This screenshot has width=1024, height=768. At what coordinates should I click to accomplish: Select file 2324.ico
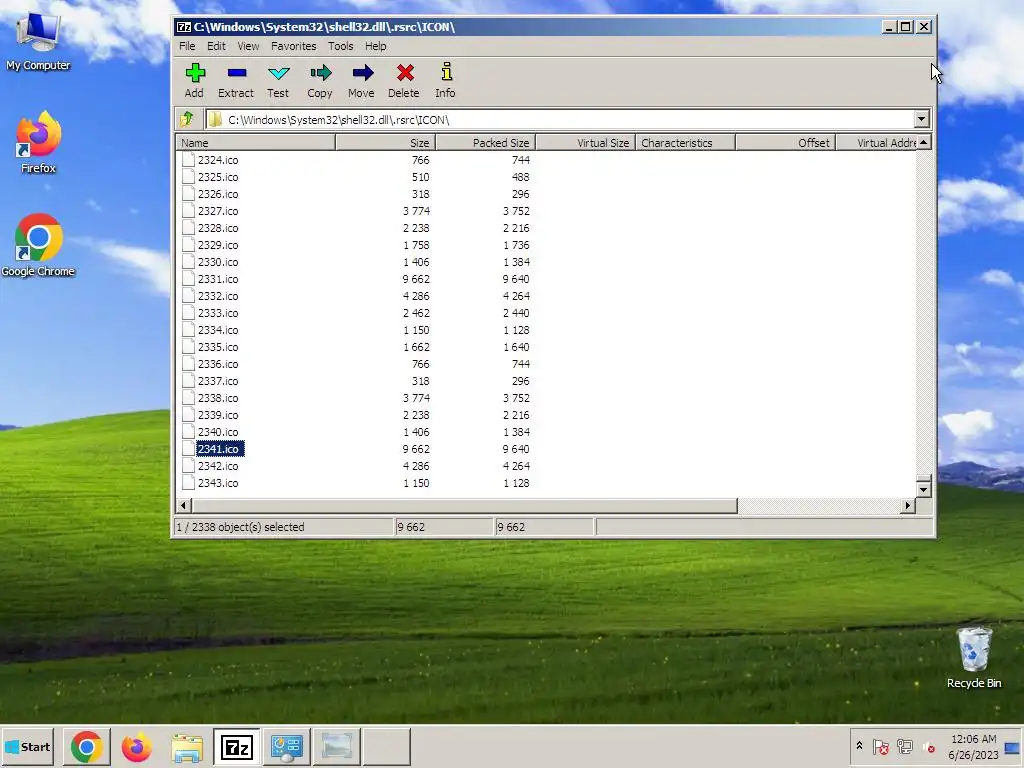click(218, 160)
